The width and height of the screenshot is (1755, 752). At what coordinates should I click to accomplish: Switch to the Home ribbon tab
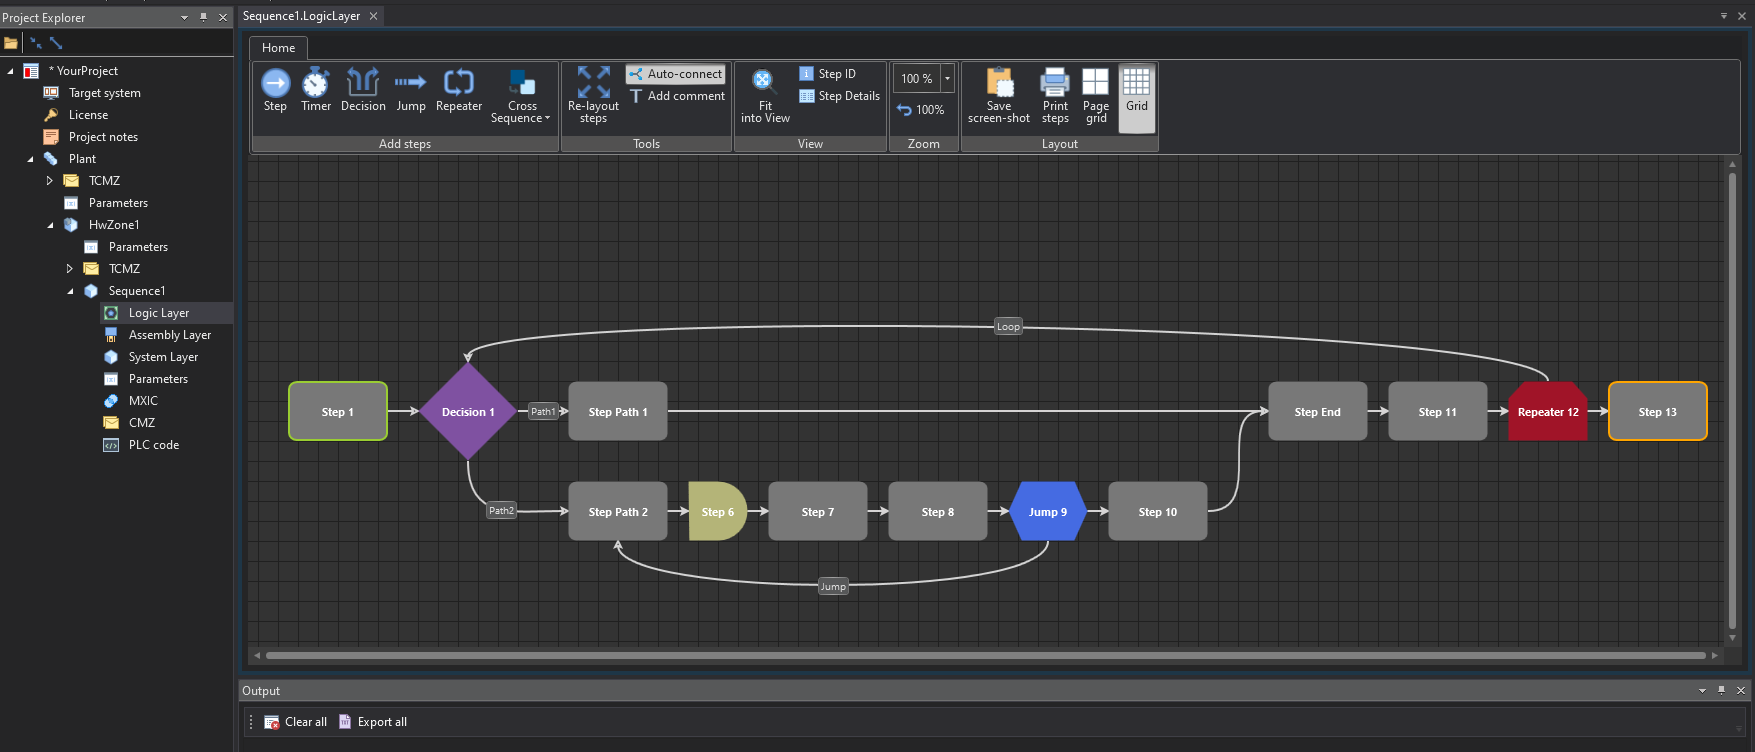pyautogui.click(x=279, y=48)
